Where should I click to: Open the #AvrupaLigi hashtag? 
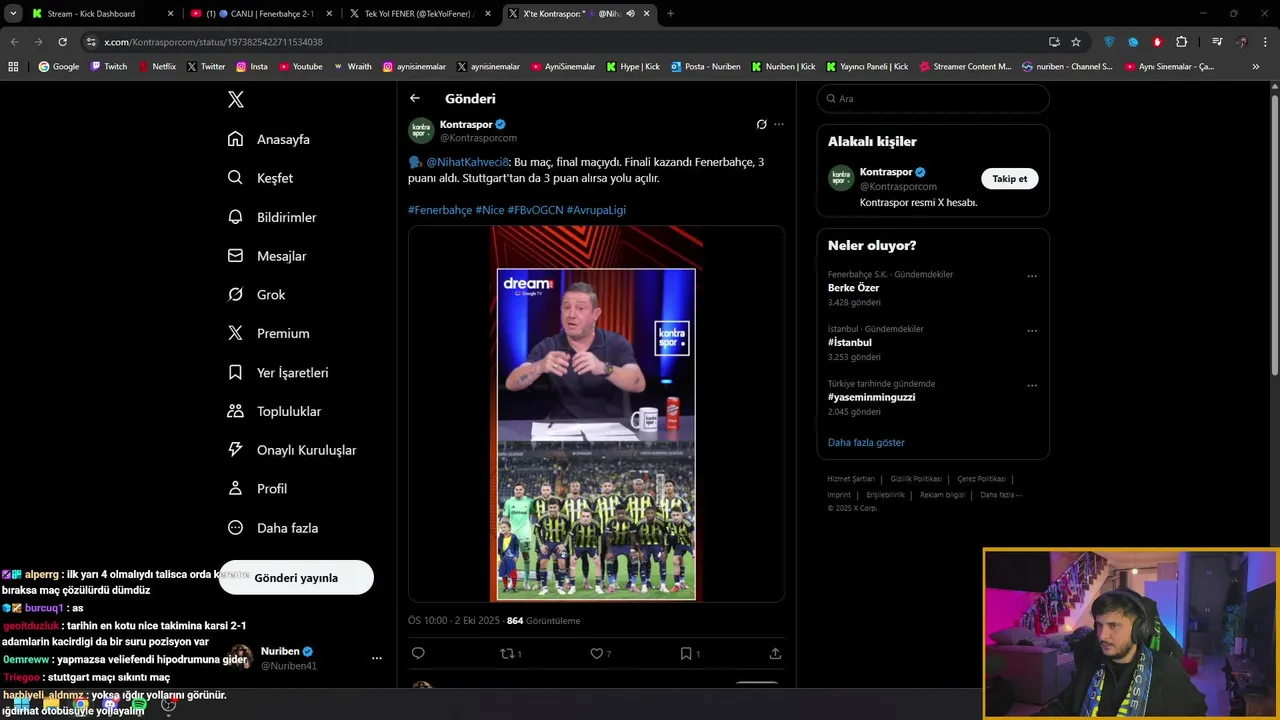pyautogui.click(x=596, y=210)
